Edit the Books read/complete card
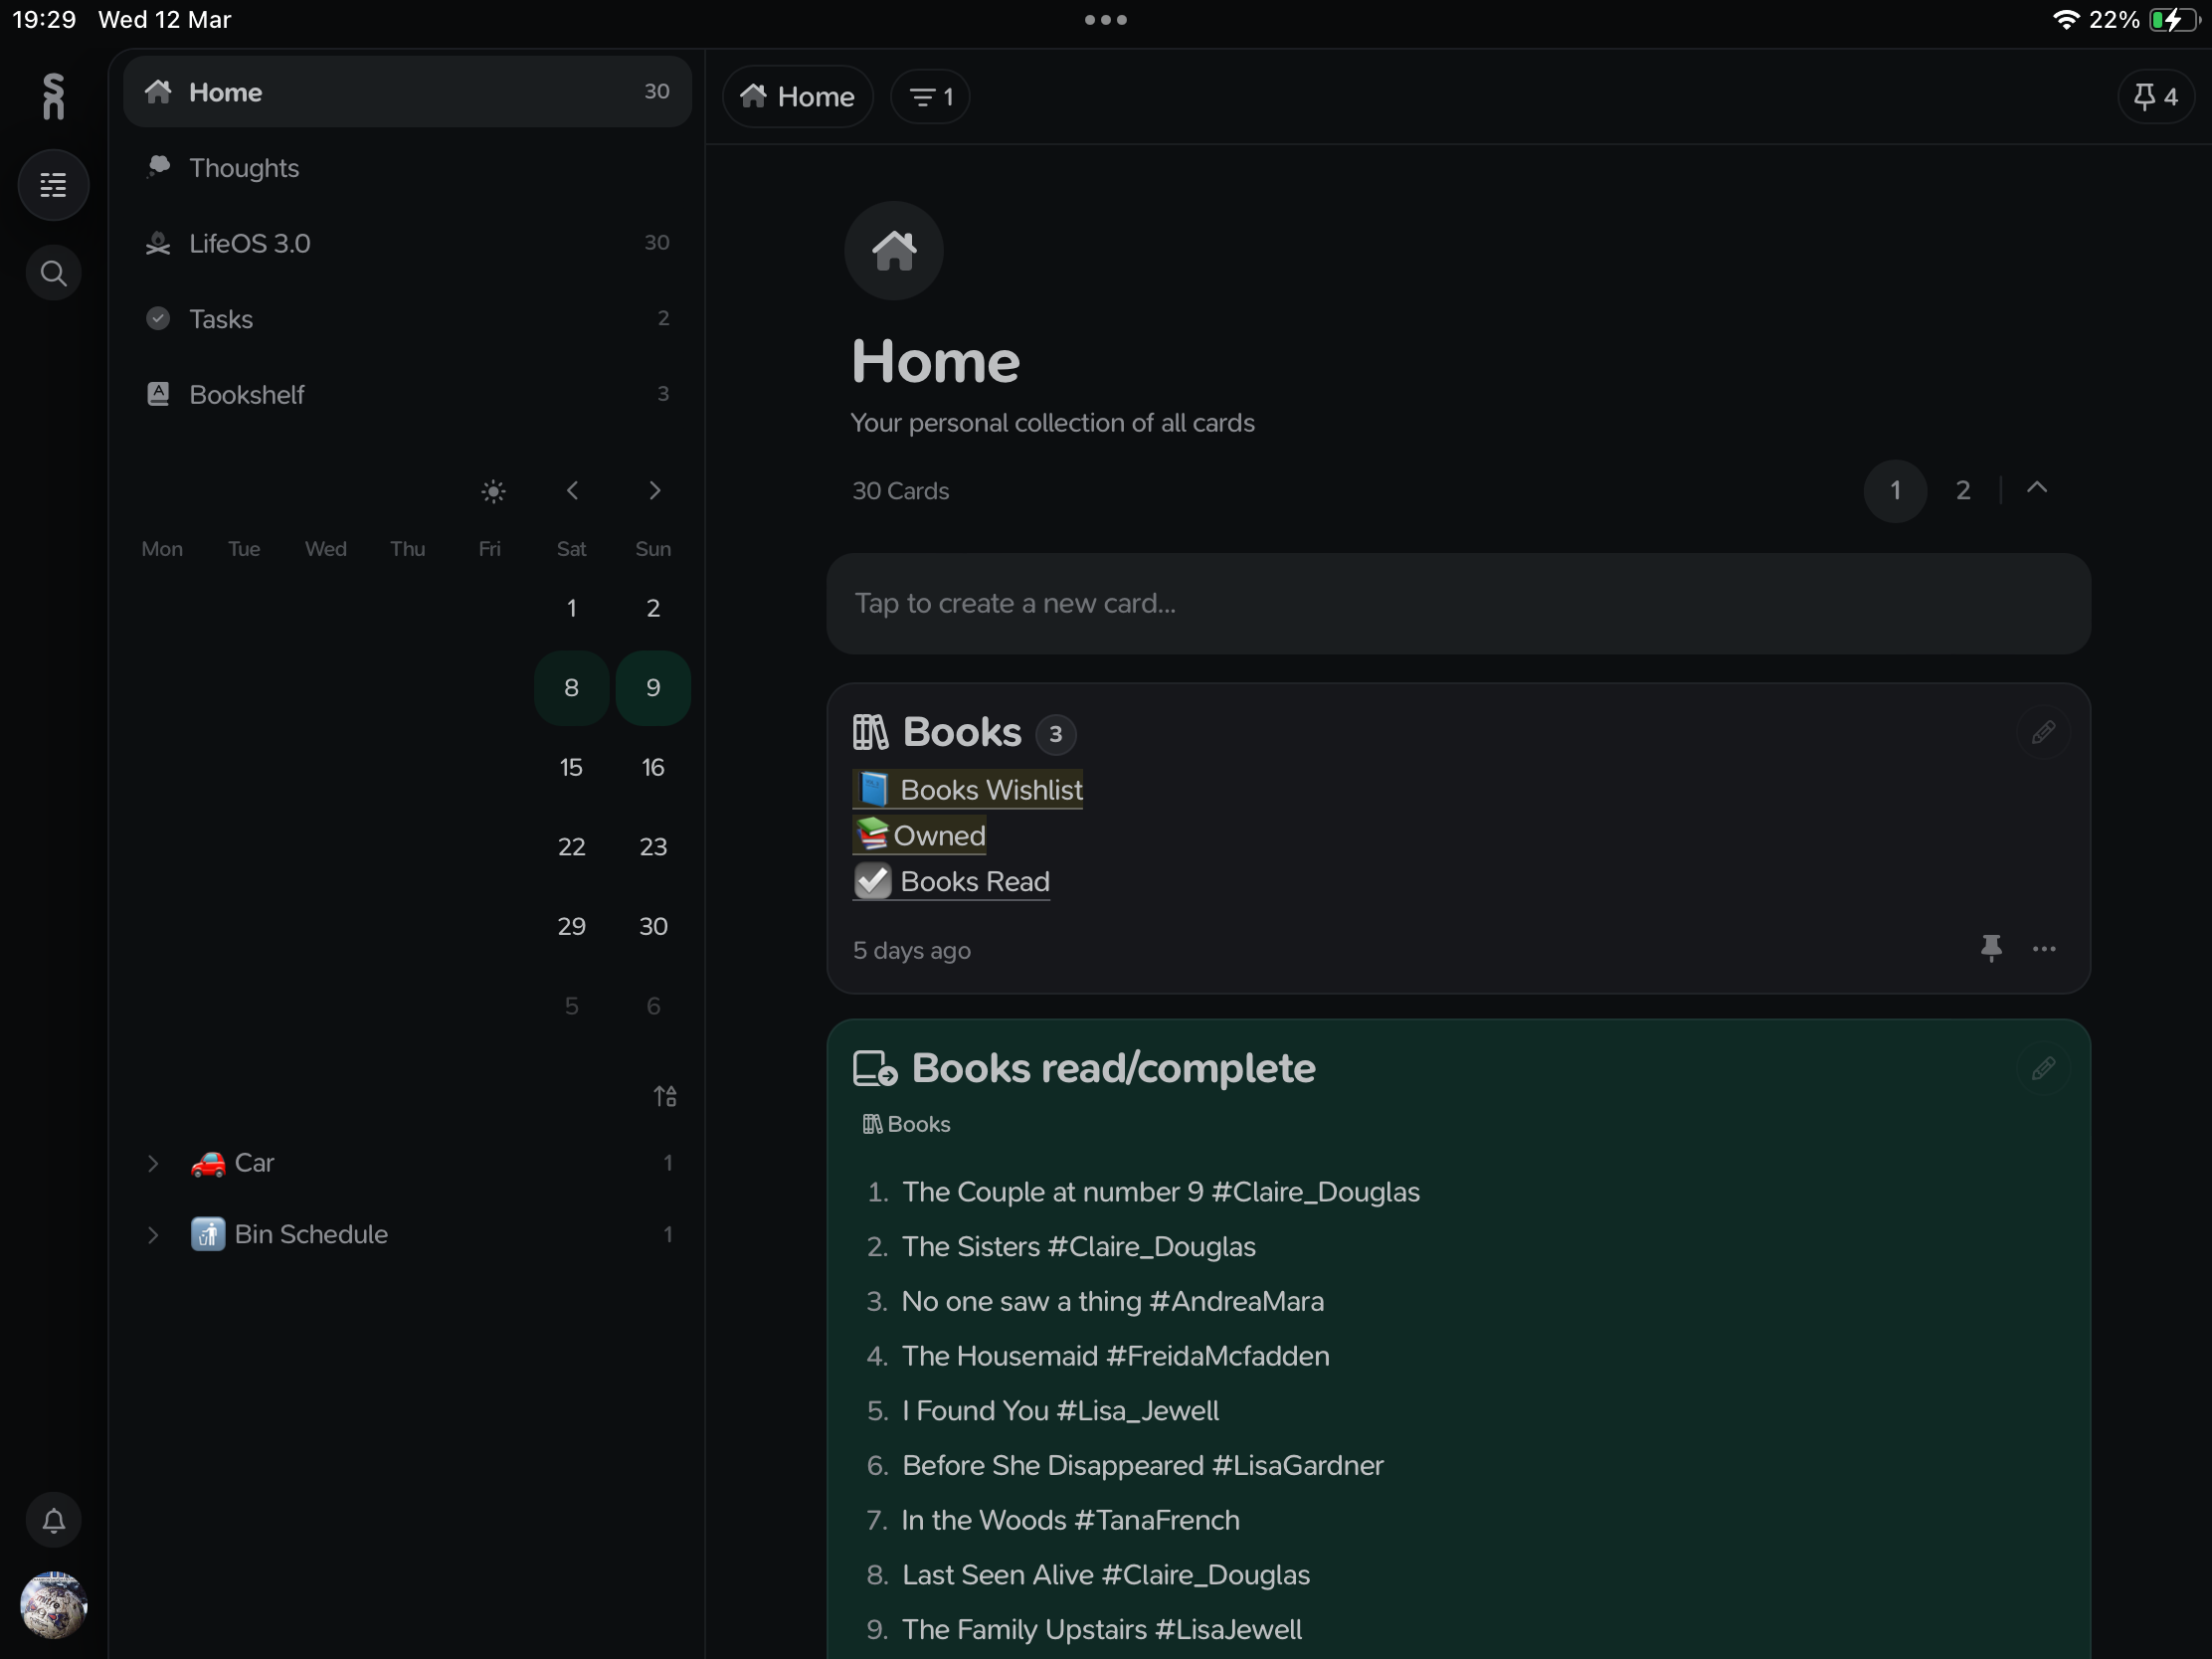The image size is (2212, 1659). 2043,1069
